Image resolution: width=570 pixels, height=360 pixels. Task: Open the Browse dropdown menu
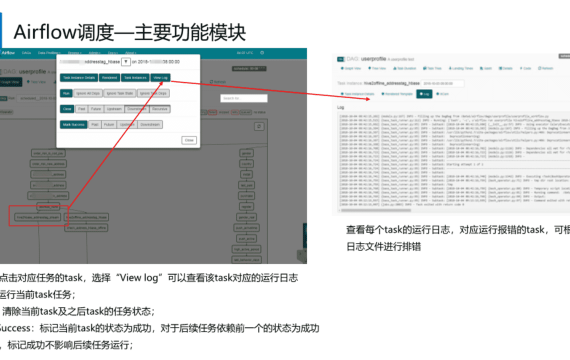[75, 53]
